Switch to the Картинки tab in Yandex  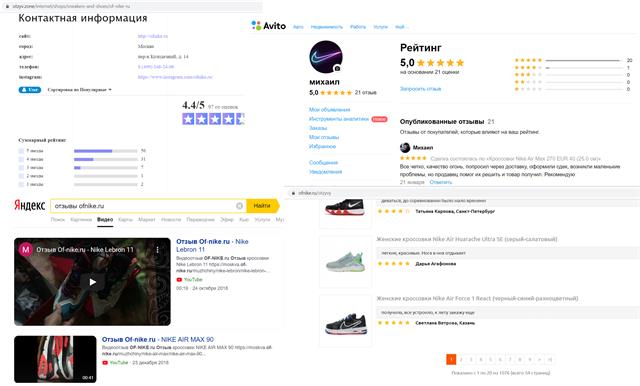81,220
